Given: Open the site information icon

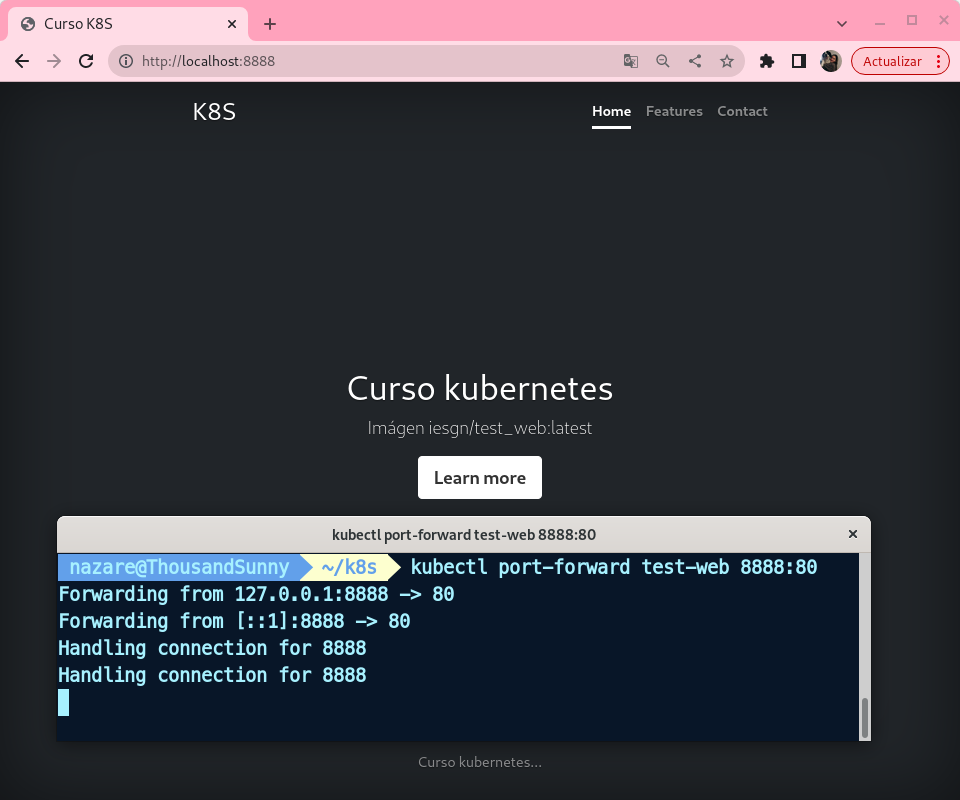Looking at the screenshot, I should coord(126,61).
